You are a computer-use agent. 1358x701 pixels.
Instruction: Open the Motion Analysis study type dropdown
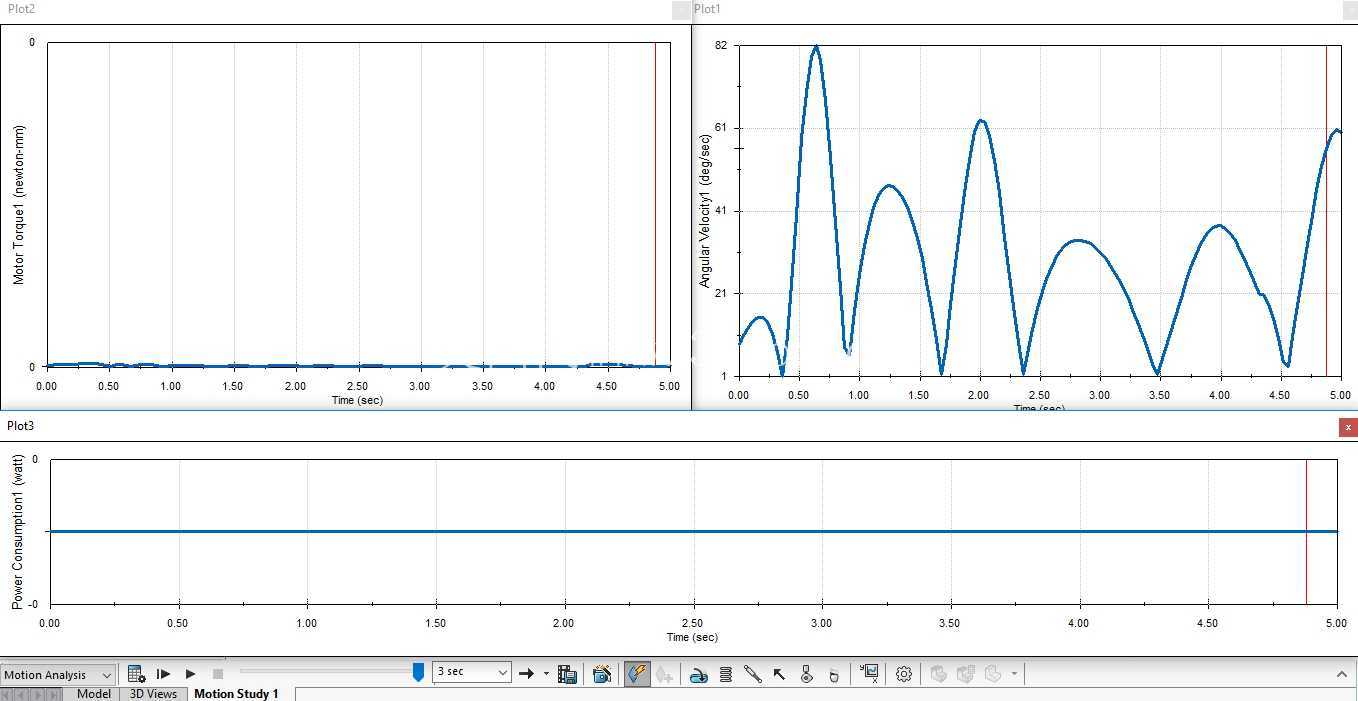click(59, 674)
